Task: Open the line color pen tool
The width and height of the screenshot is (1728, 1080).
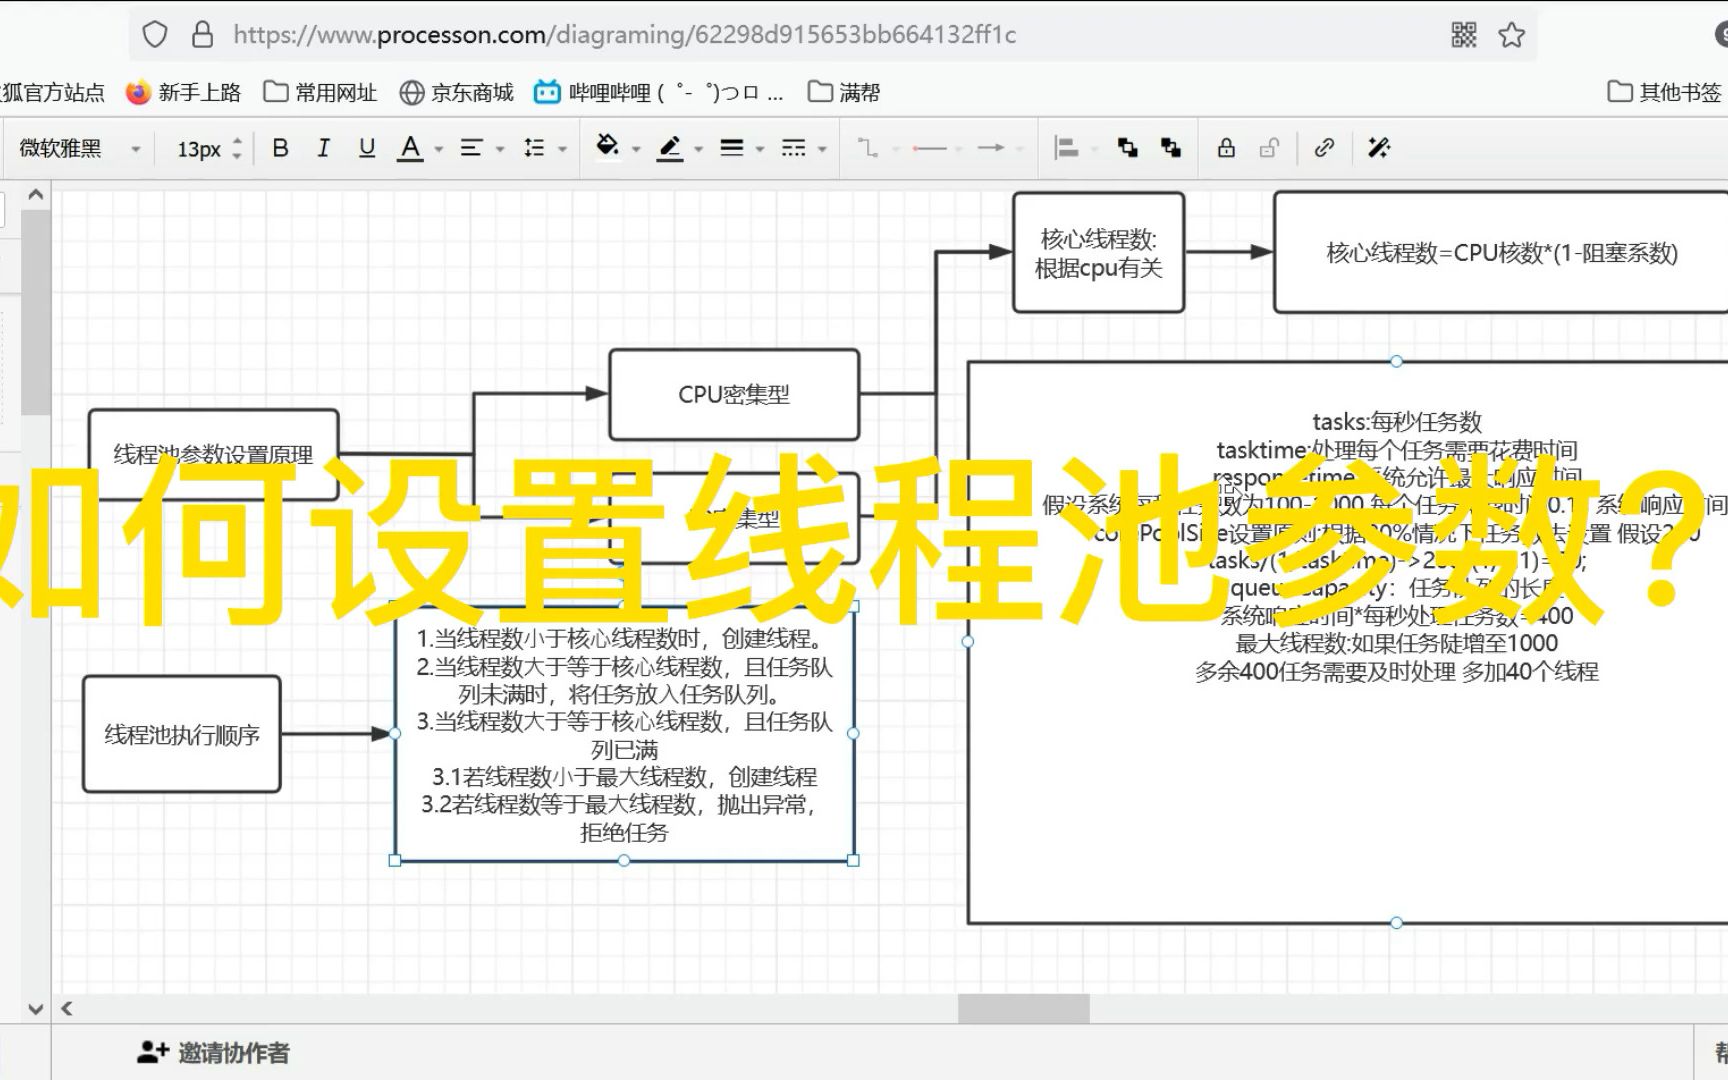Action: pos(670,148)
